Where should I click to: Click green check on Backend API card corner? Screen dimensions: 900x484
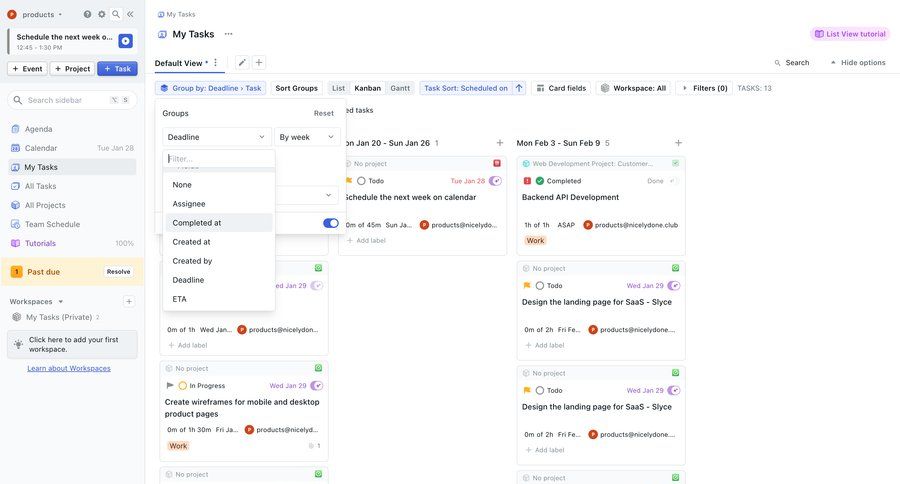point(676,164)
